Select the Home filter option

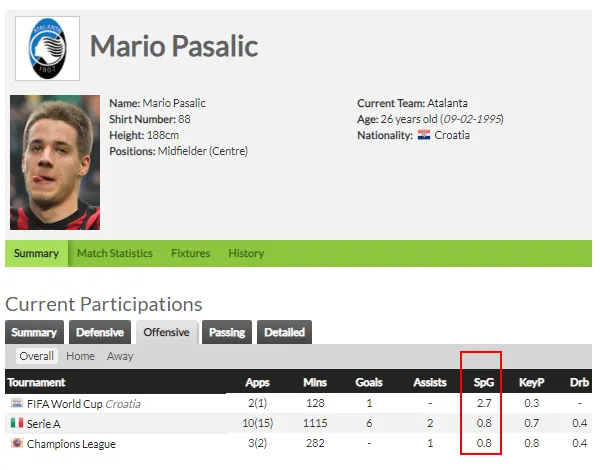pyautogui.click(x=80, y=356)
